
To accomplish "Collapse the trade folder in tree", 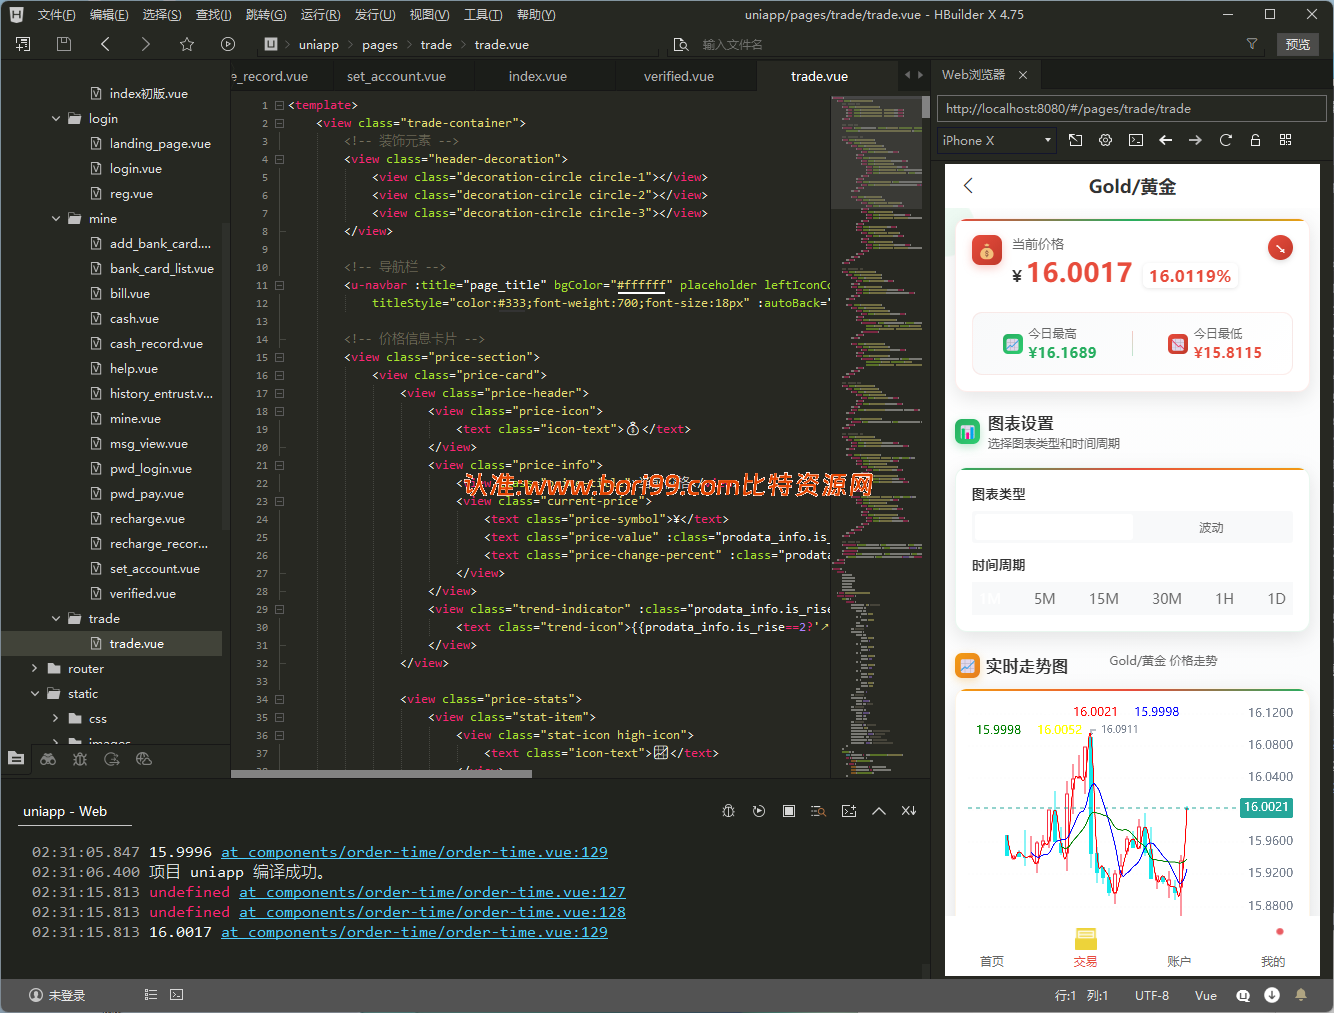I will [56, 618].
